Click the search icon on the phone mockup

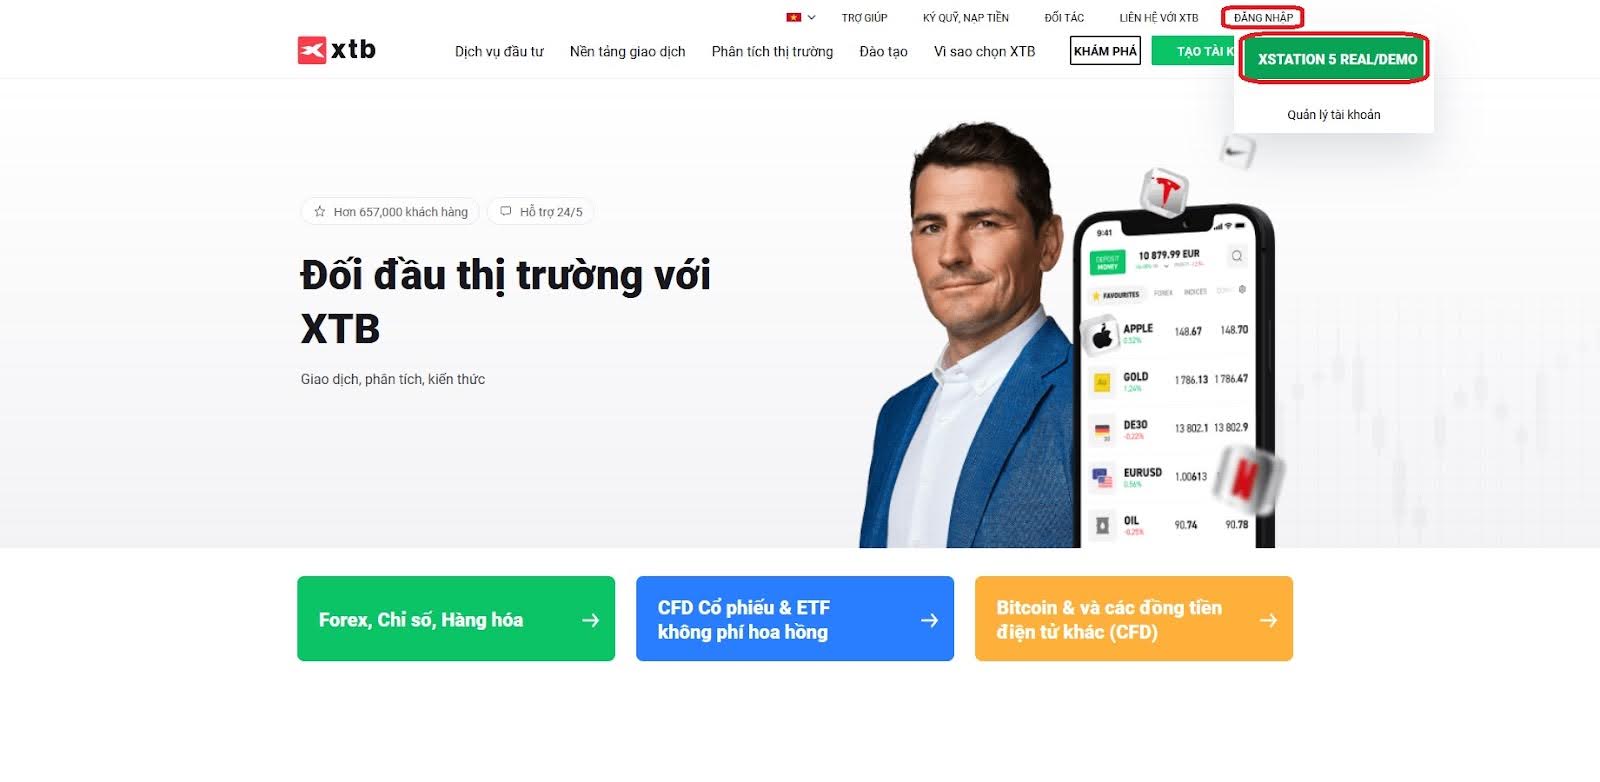click(1237, 256)
